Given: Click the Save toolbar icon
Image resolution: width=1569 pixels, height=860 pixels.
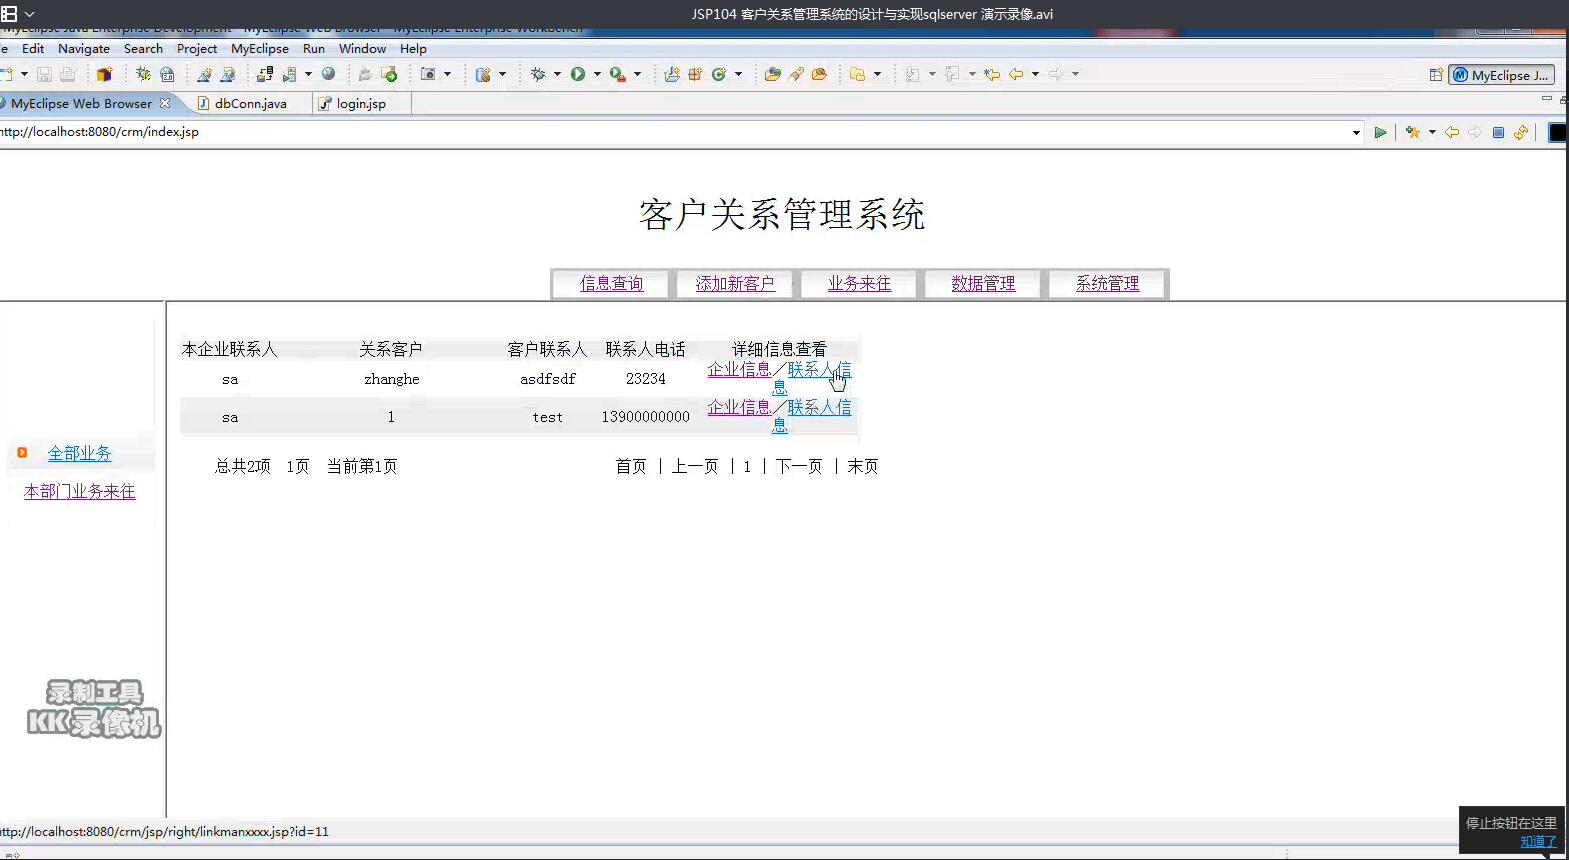Looking at the screenshot, I should tap(44, 74).
